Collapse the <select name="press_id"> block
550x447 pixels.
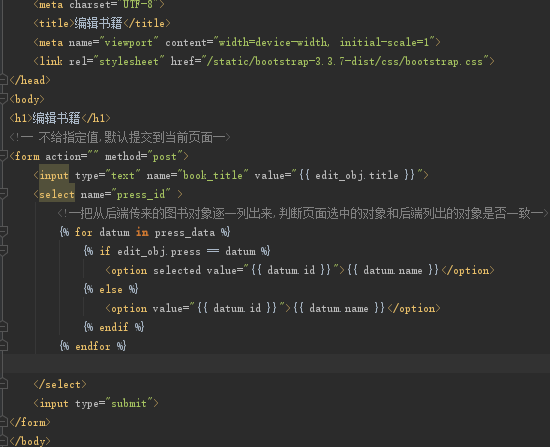pyautogui.click(x=3, y=194)
